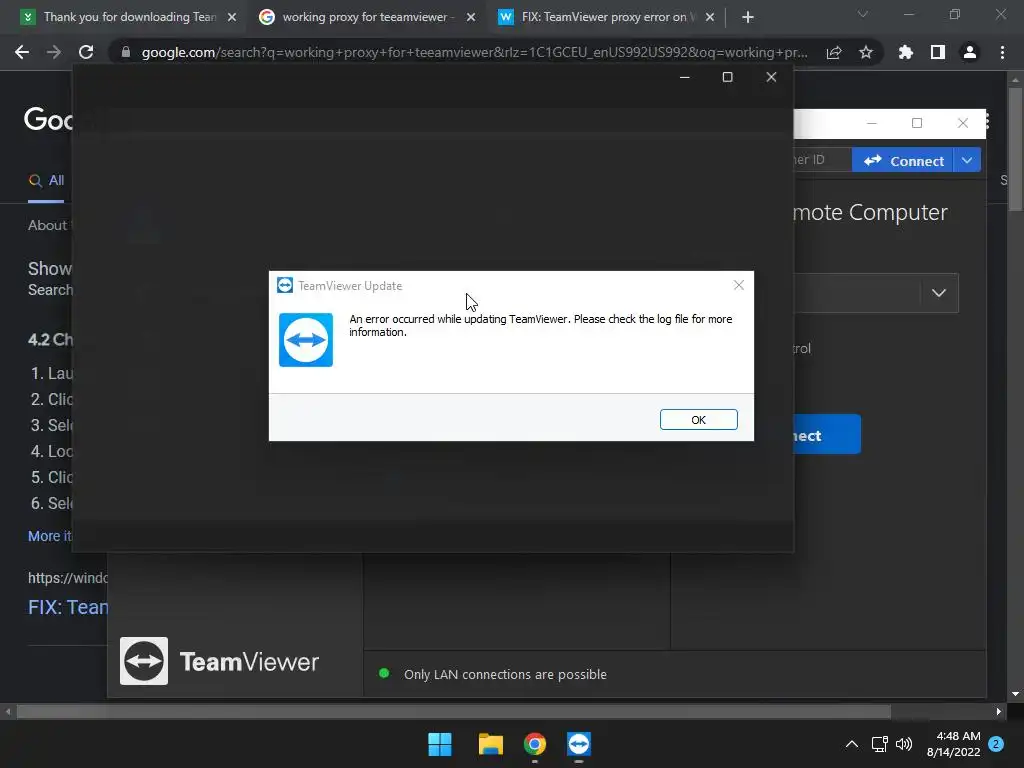Click the partner ID field in TeamViewer toolbar

[822, 160]
